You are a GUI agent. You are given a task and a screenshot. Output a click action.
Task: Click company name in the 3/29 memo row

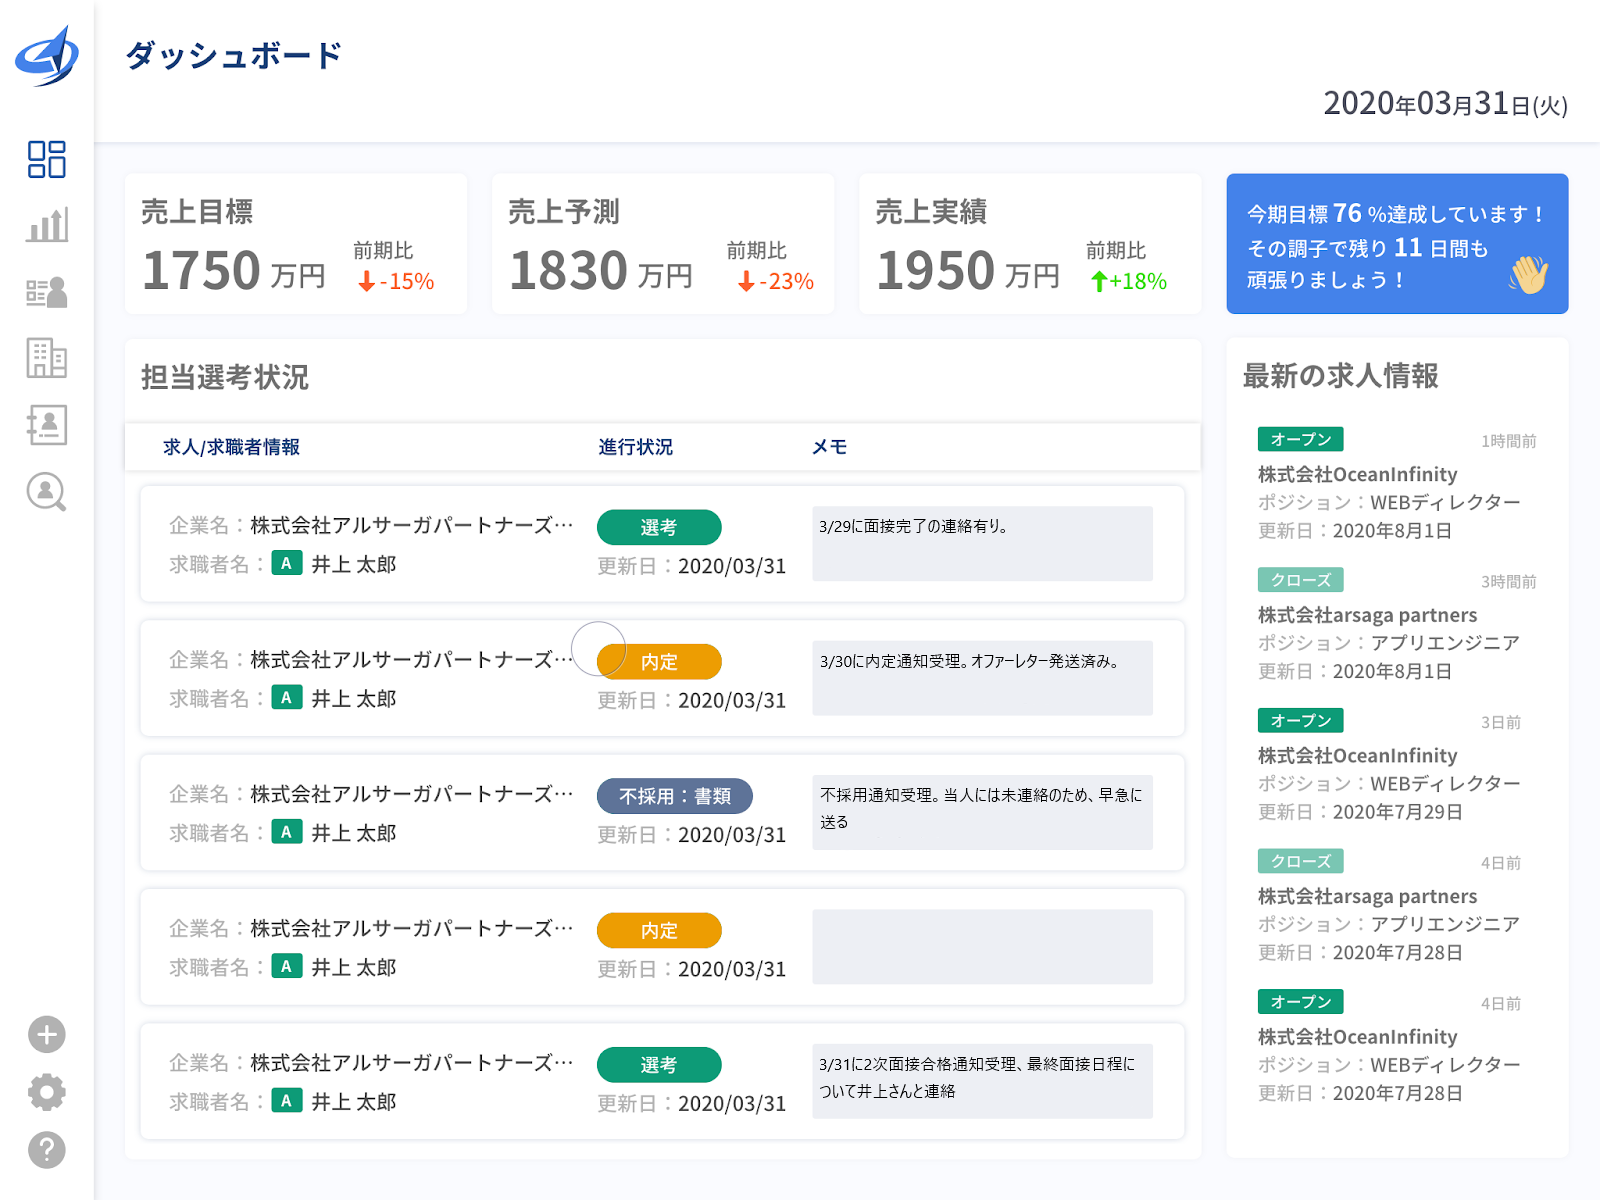pos(411,525)
